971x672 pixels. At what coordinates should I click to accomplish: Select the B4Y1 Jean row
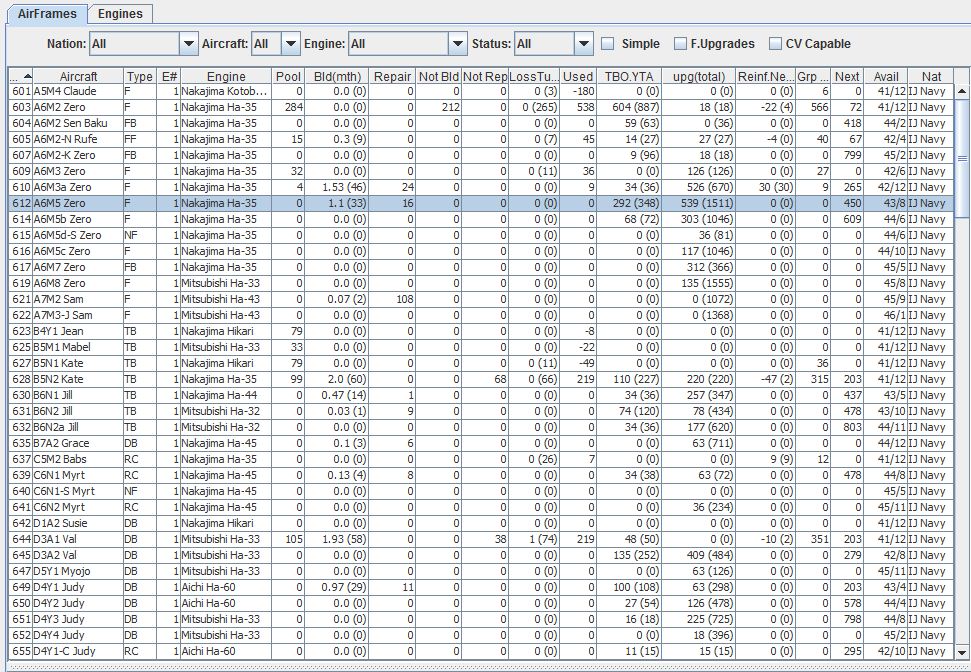click(x=481, y=331)
